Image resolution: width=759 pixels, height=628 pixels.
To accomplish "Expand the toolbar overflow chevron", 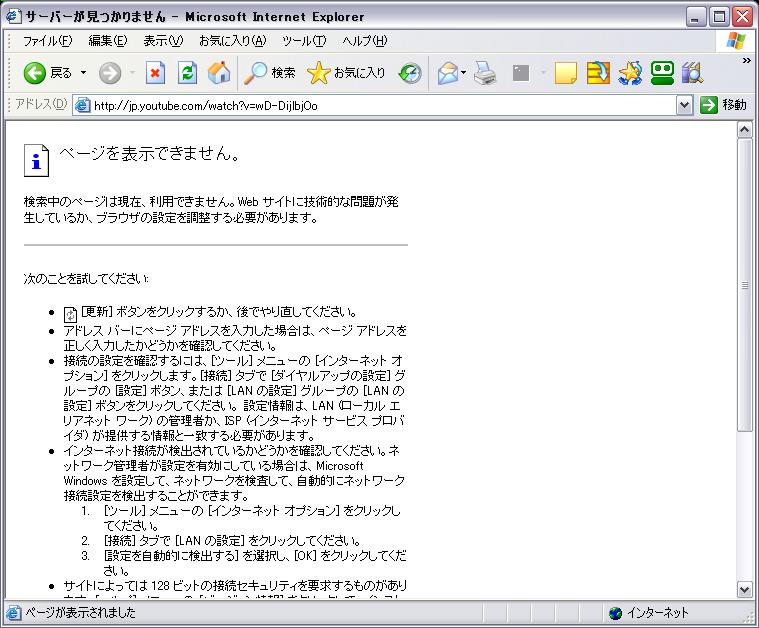I will coord(746,60).
